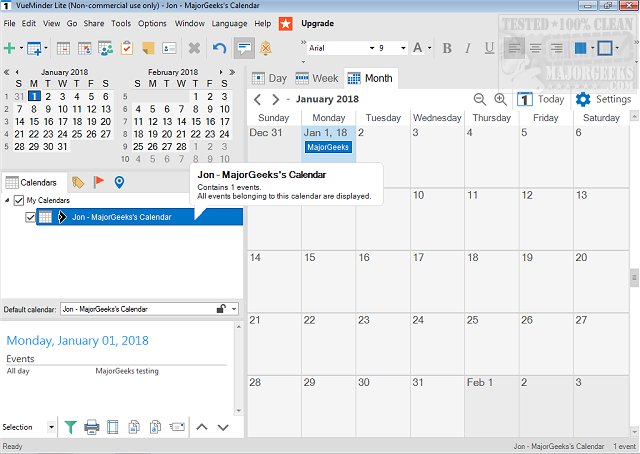Click the orange star upgrade icon
The height and width of the screenshot is (454, 640).
pyautogui.click(x=286, y=24)
